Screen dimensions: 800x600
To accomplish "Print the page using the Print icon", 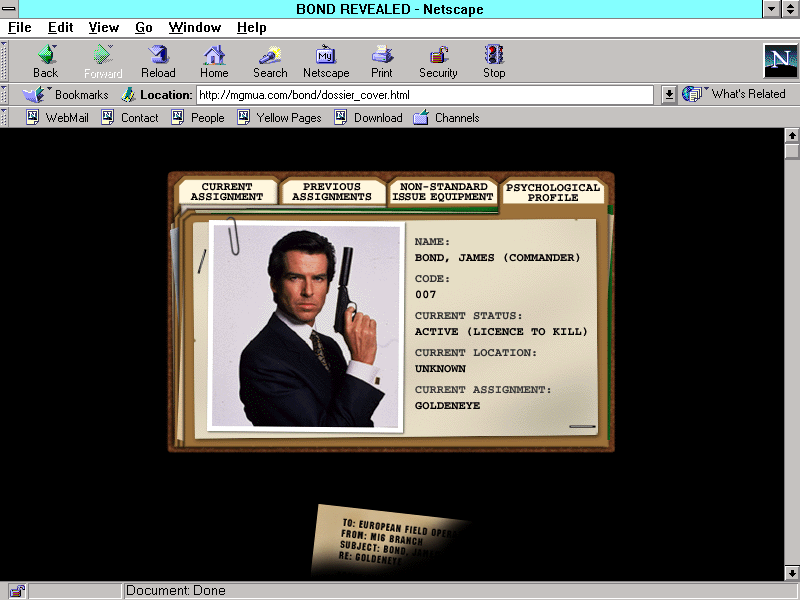I will point(381,55).
